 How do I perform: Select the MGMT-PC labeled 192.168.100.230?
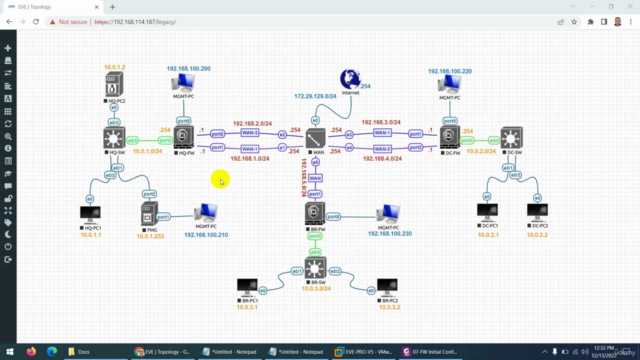[x=388, y=215]
